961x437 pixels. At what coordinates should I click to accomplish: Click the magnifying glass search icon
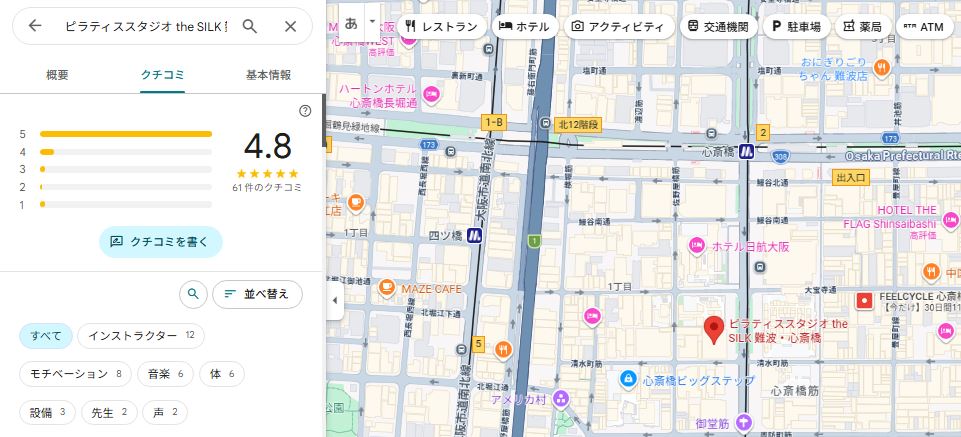coord(250,26)
